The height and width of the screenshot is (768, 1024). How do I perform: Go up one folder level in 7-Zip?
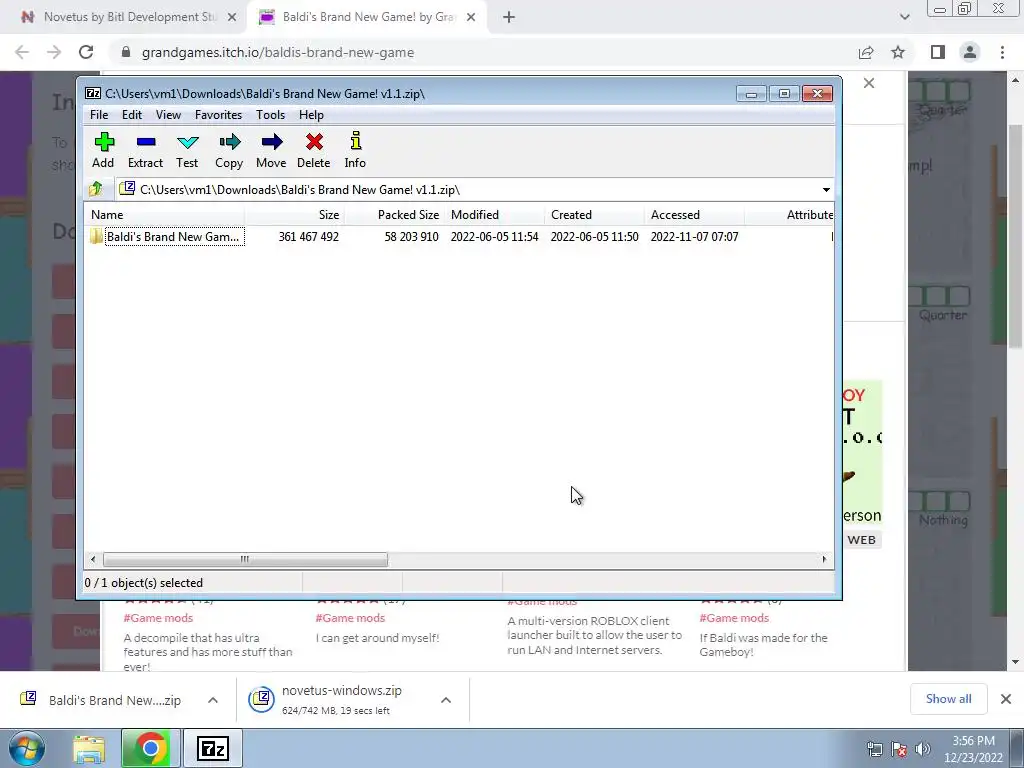pos(96,189)
